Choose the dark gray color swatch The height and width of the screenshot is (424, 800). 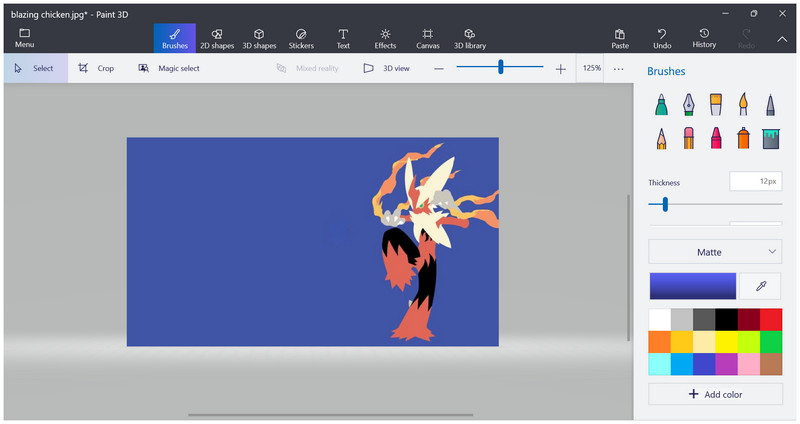704,319
